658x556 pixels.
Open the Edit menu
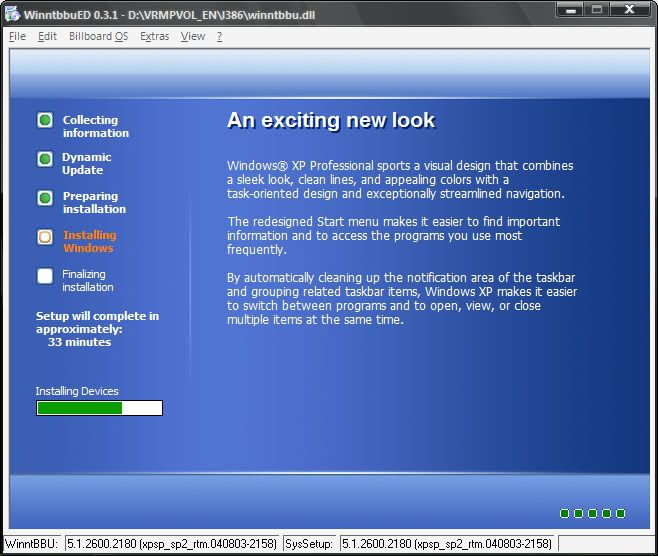[x=47, y=36]
